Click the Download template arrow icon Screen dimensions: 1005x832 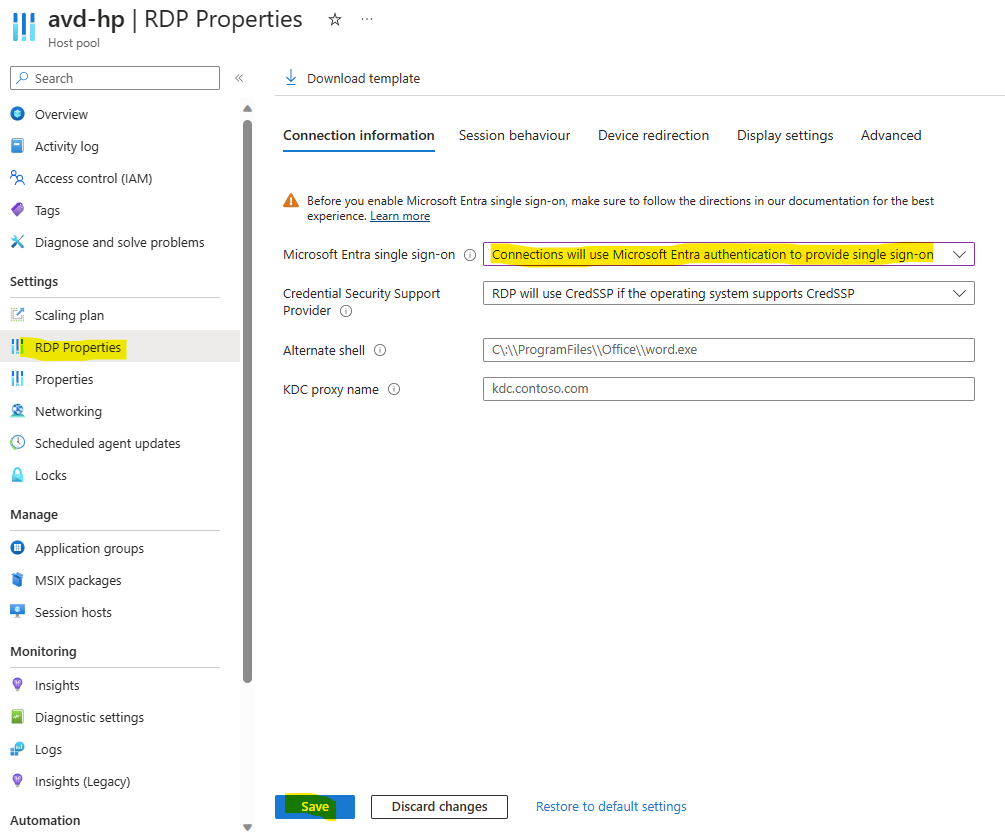(x=291, y=78)
